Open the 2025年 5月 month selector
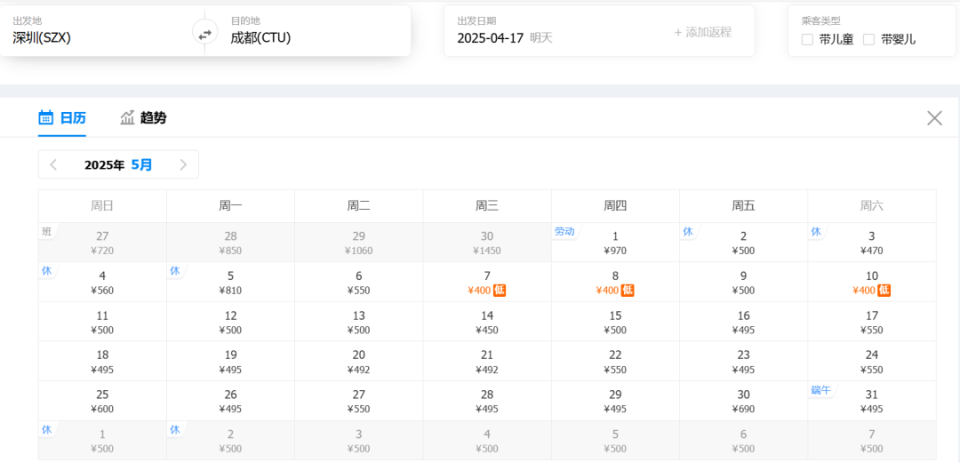 tap(118, 165)
